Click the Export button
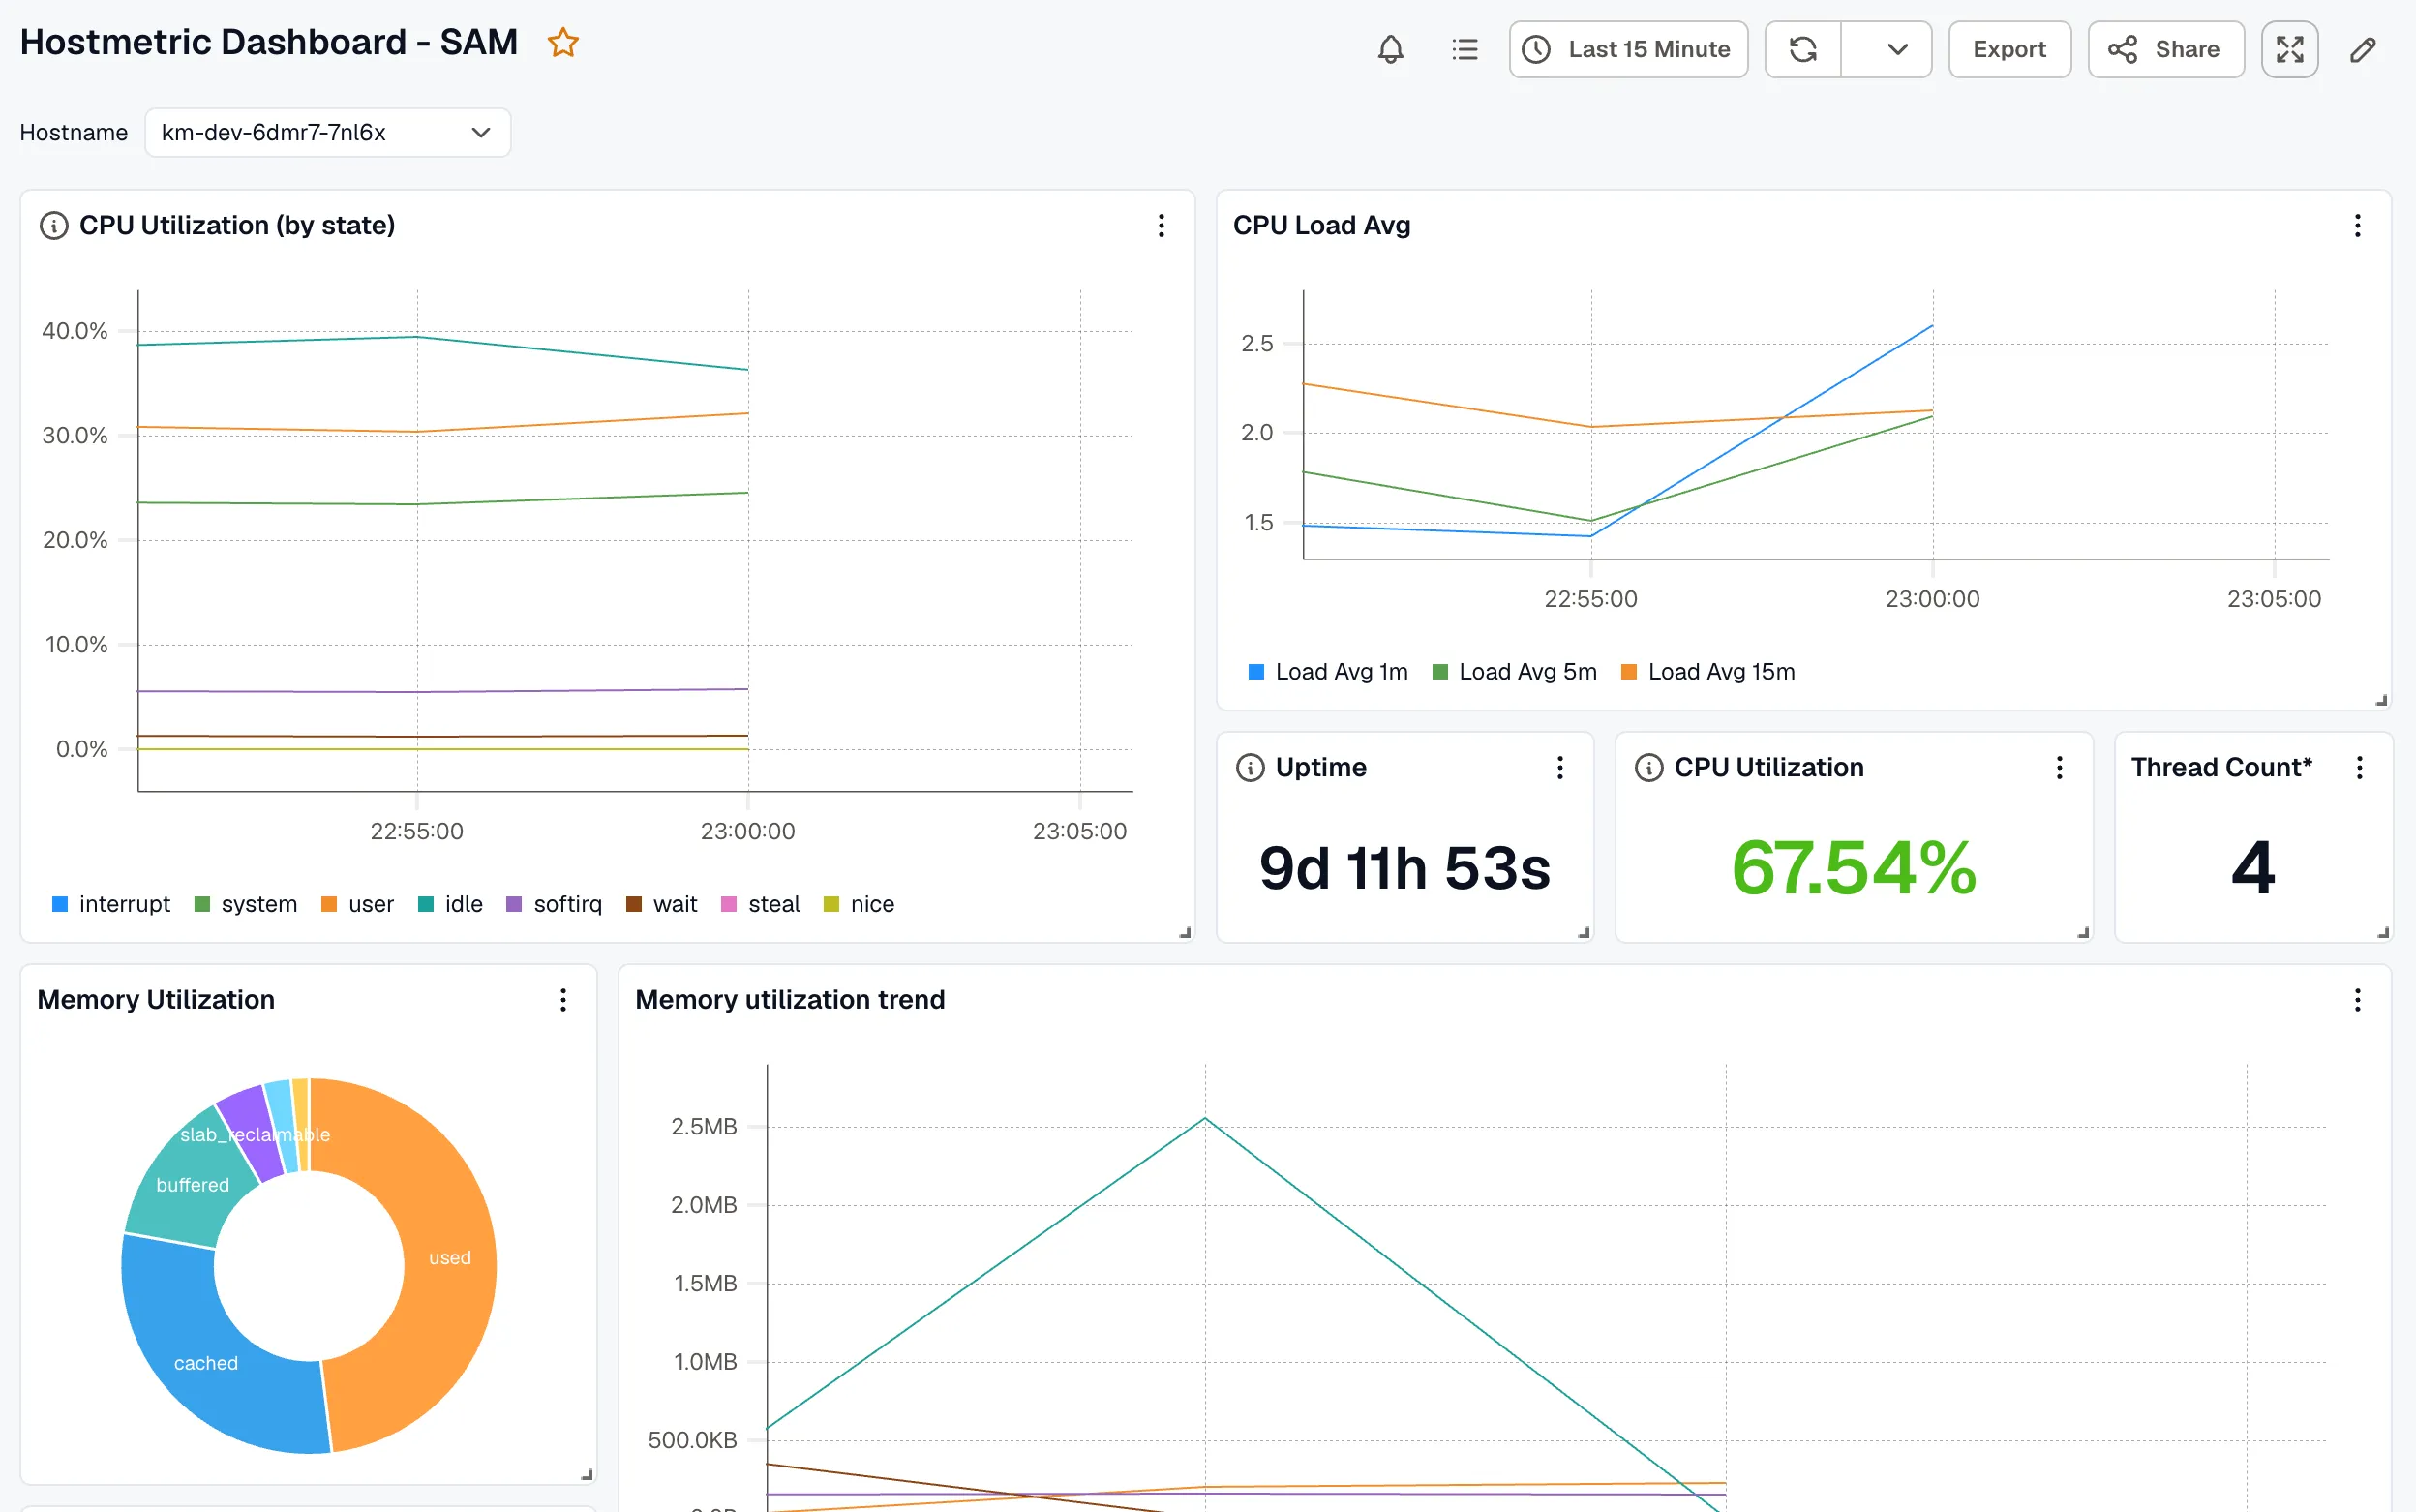 (2009, 49)
